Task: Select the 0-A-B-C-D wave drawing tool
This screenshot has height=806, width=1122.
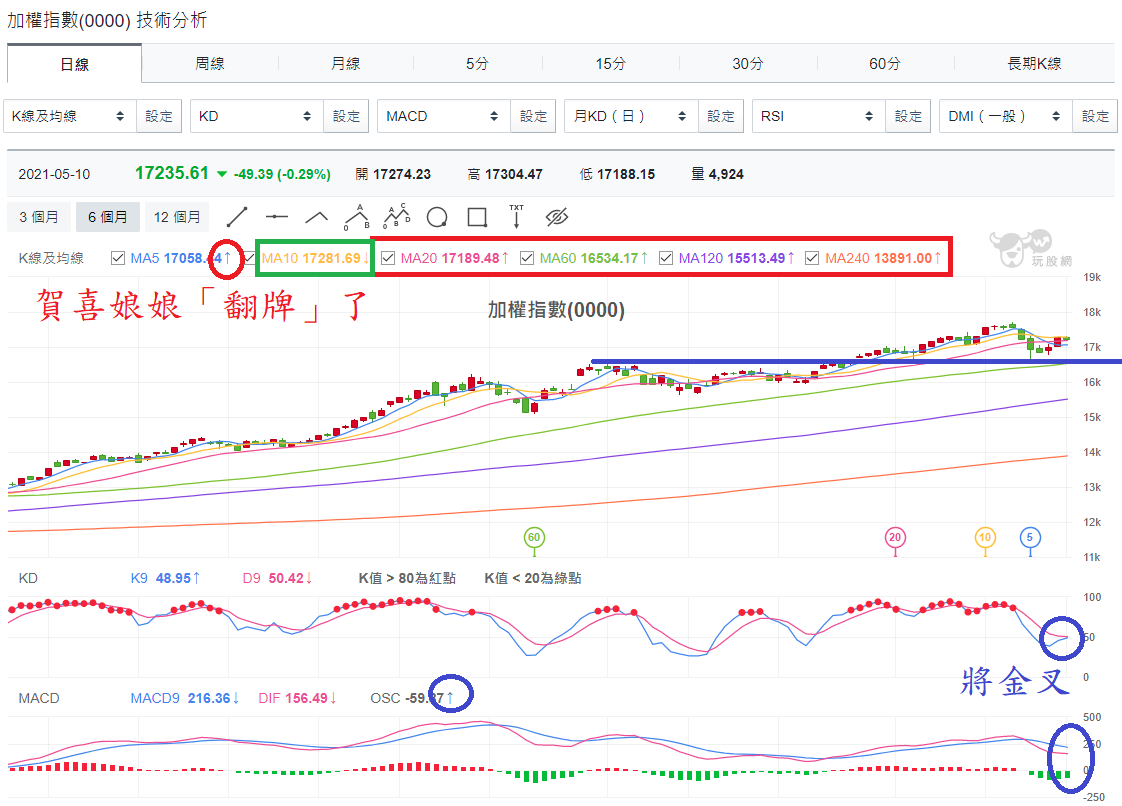Action: point(397,216)
